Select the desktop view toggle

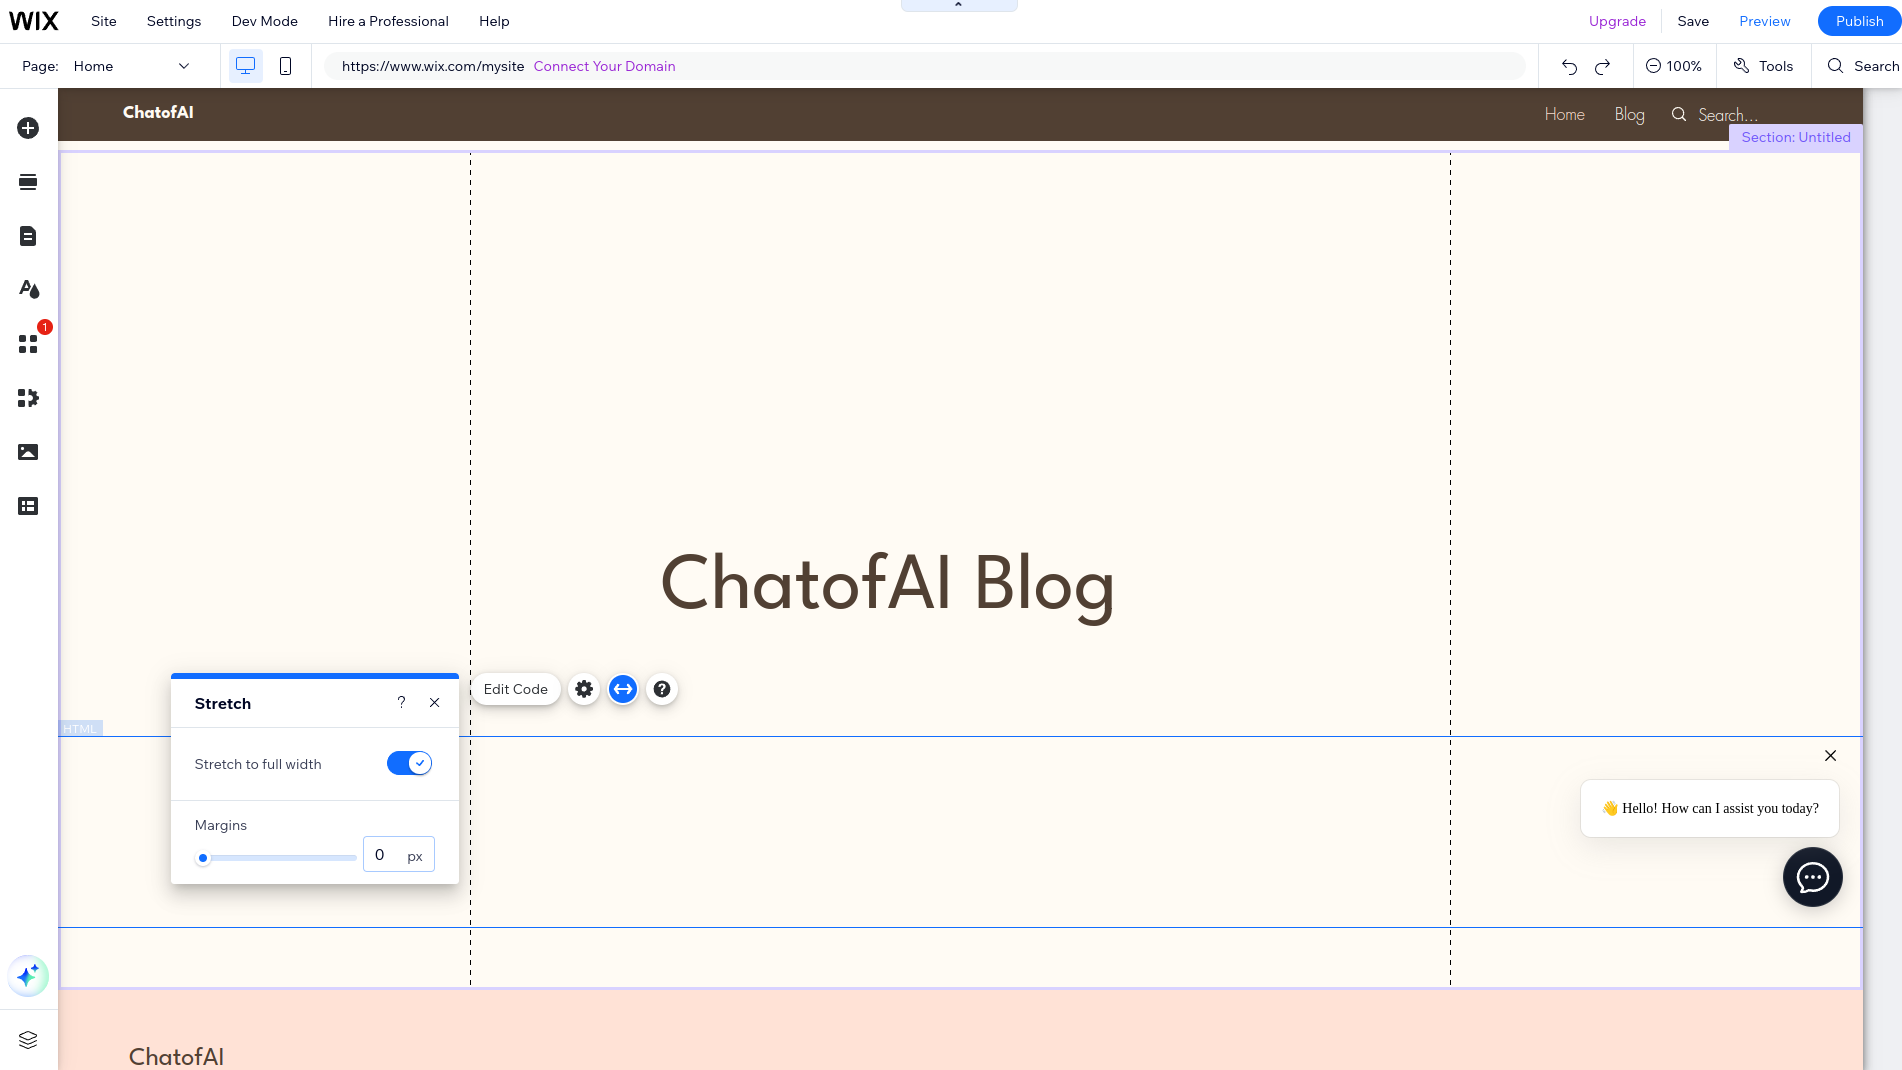(x=245, y=66)
